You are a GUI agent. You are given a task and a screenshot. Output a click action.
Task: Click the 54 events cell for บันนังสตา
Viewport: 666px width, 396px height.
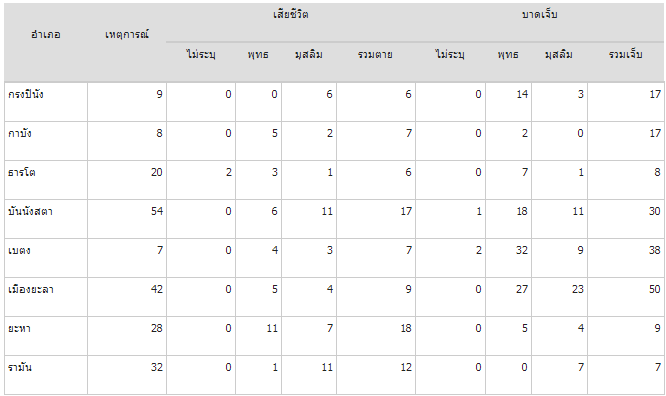[127, 219]
